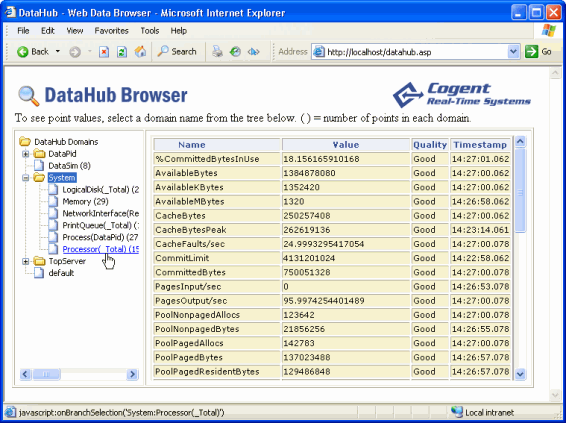566x423 pixels.
Task: Click the CacheFaults/sec name cell
Action: (217, 244)
